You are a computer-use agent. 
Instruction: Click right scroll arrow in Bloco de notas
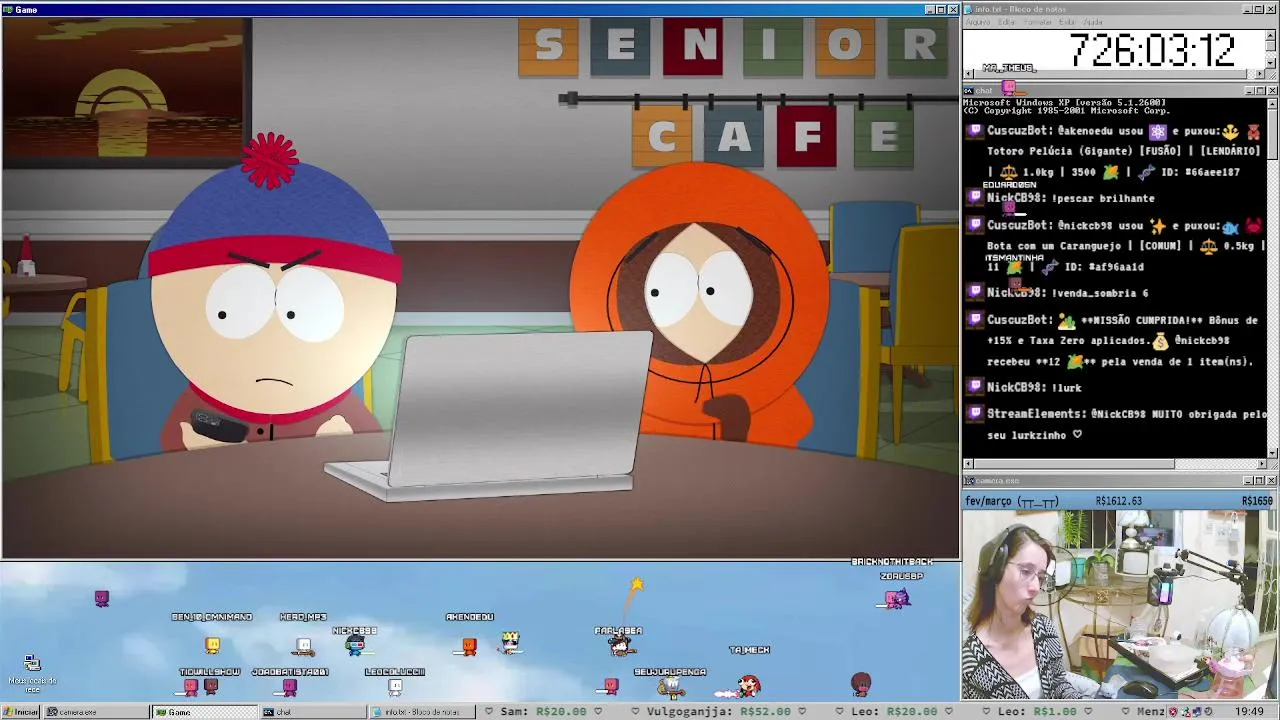[x=1260, y=75]
